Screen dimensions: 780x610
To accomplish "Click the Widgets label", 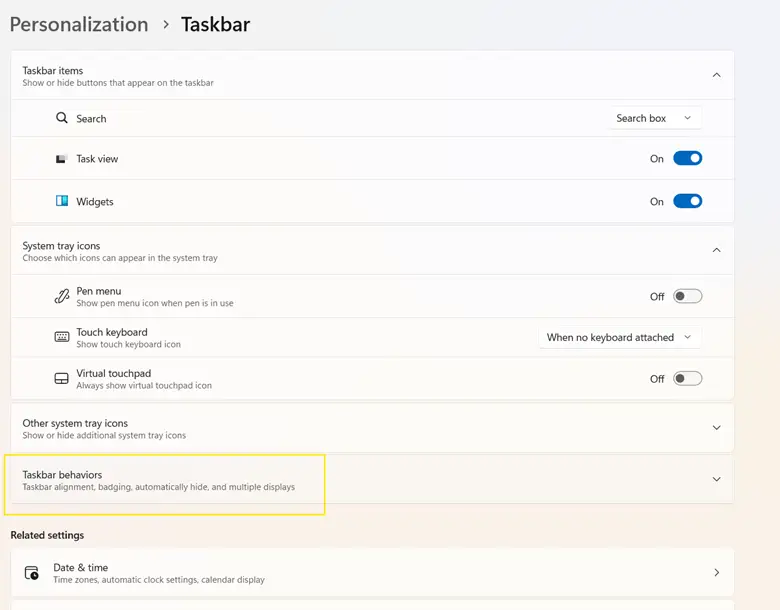I will (x=95, y=202).
